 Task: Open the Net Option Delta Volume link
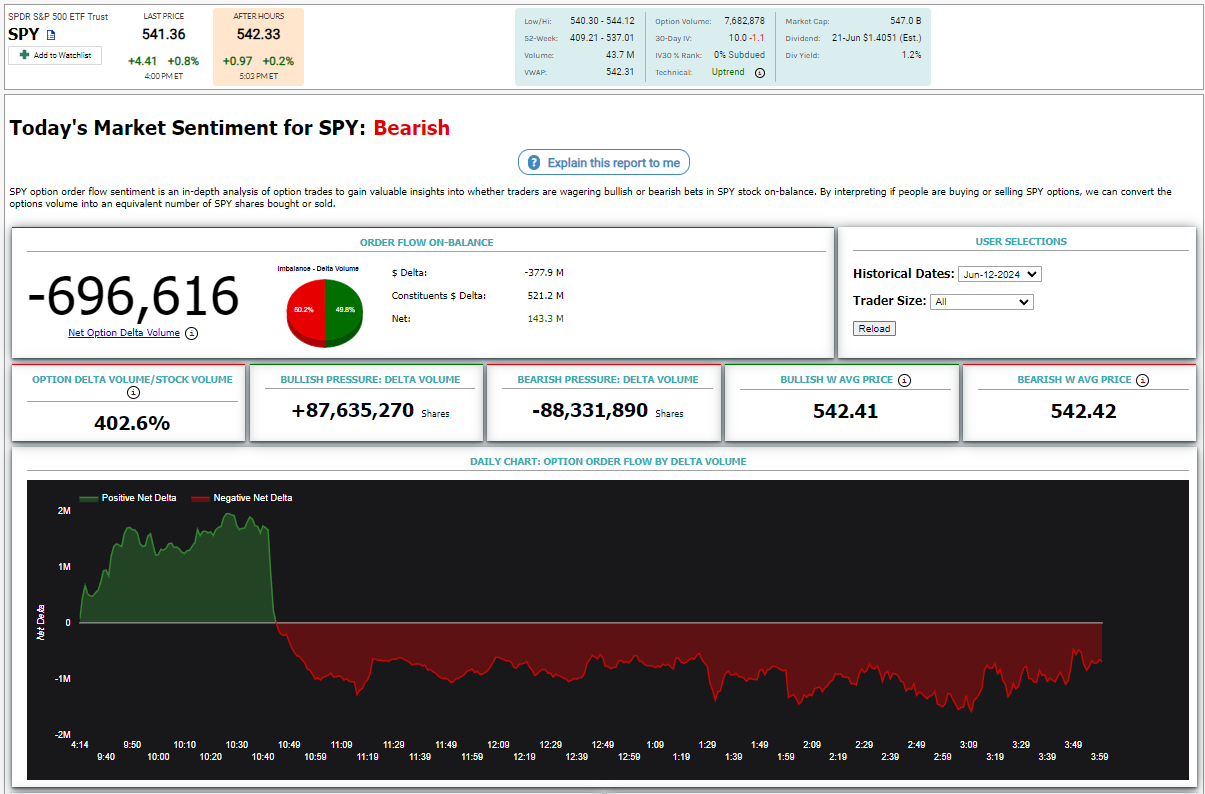pyautogui.click(x=124, y=333)
